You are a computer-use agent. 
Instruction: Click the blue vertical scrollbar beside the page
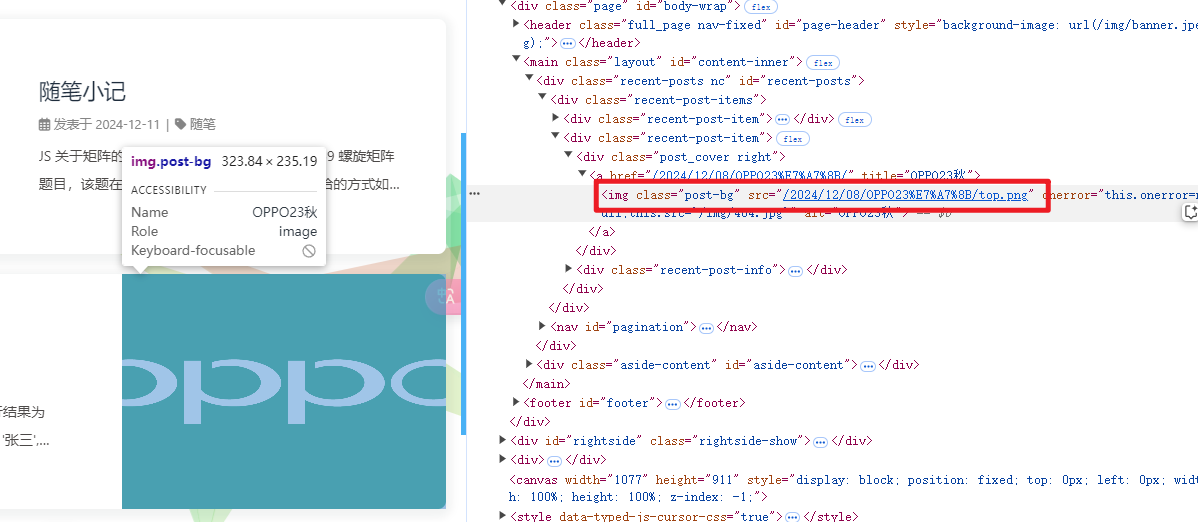coord(463,284)
